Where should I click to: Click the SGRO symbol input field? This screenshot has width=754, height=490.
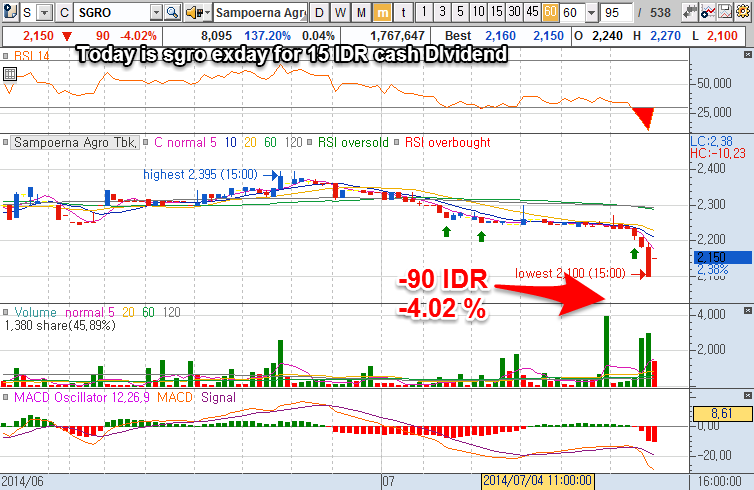point(112,13)
